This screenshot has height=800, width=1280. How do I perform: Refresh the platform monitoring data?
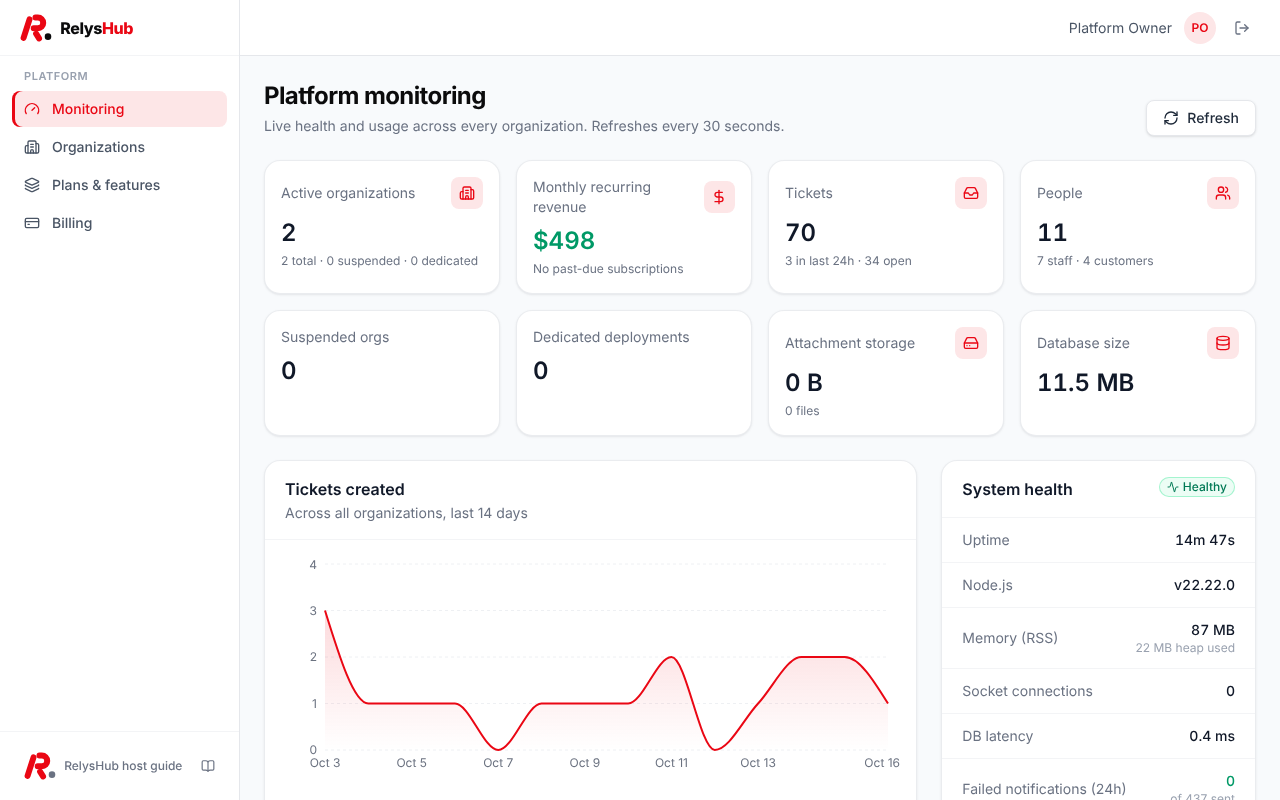[x=1200, y=118]
